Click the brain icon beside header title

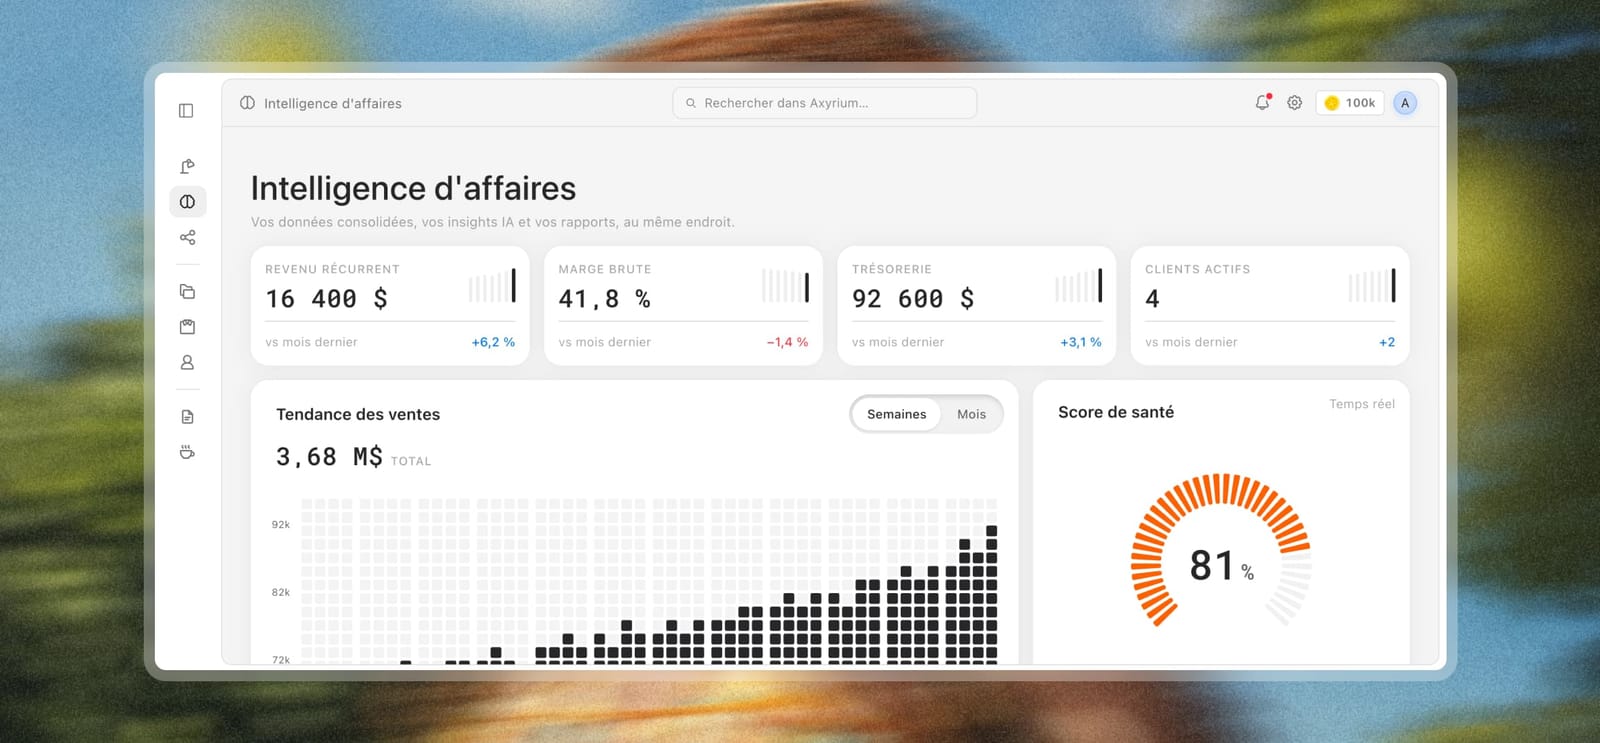click(247, 103)
